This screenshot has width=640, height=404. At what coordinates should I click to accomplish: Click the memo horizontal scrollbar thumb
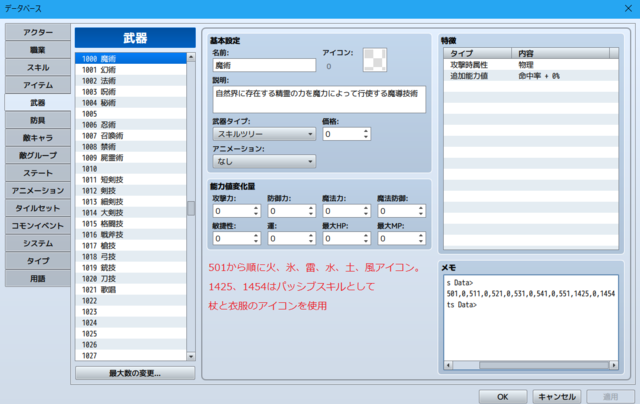click(544, 365)
